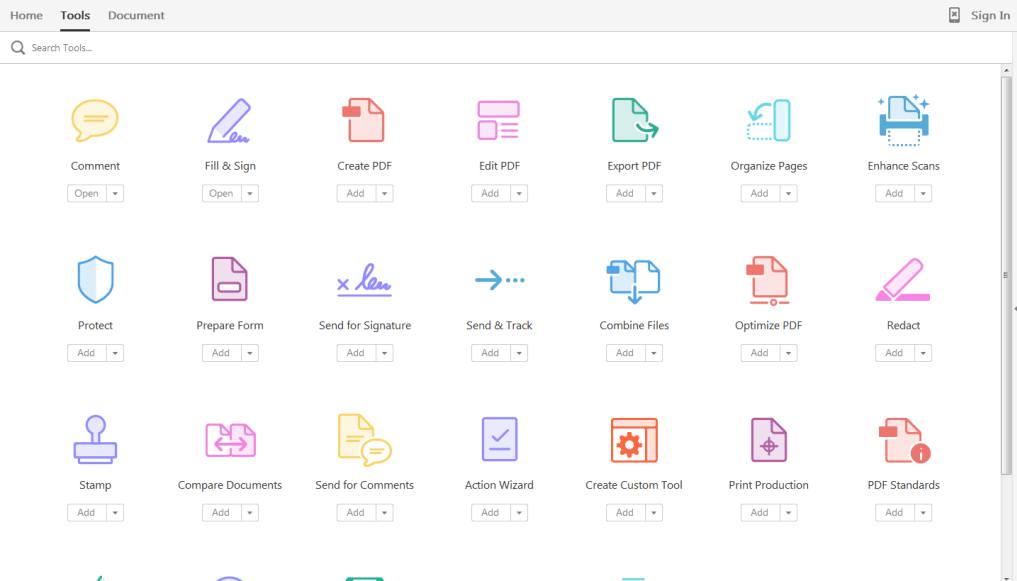The image size is (1017, 581).
Task: Add the Edit PDF tool
Action: click(x=491, y=193)
